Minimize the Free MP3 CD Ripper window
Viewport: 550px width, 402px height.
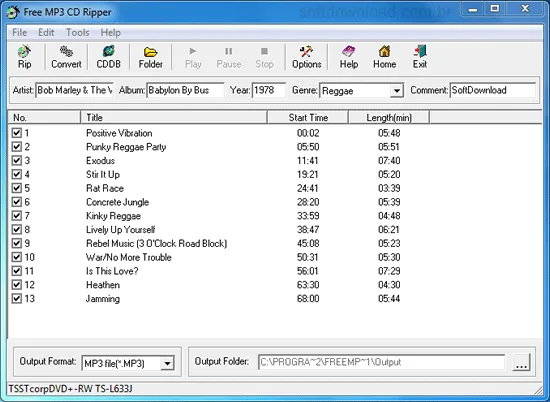tap(473, 9)
